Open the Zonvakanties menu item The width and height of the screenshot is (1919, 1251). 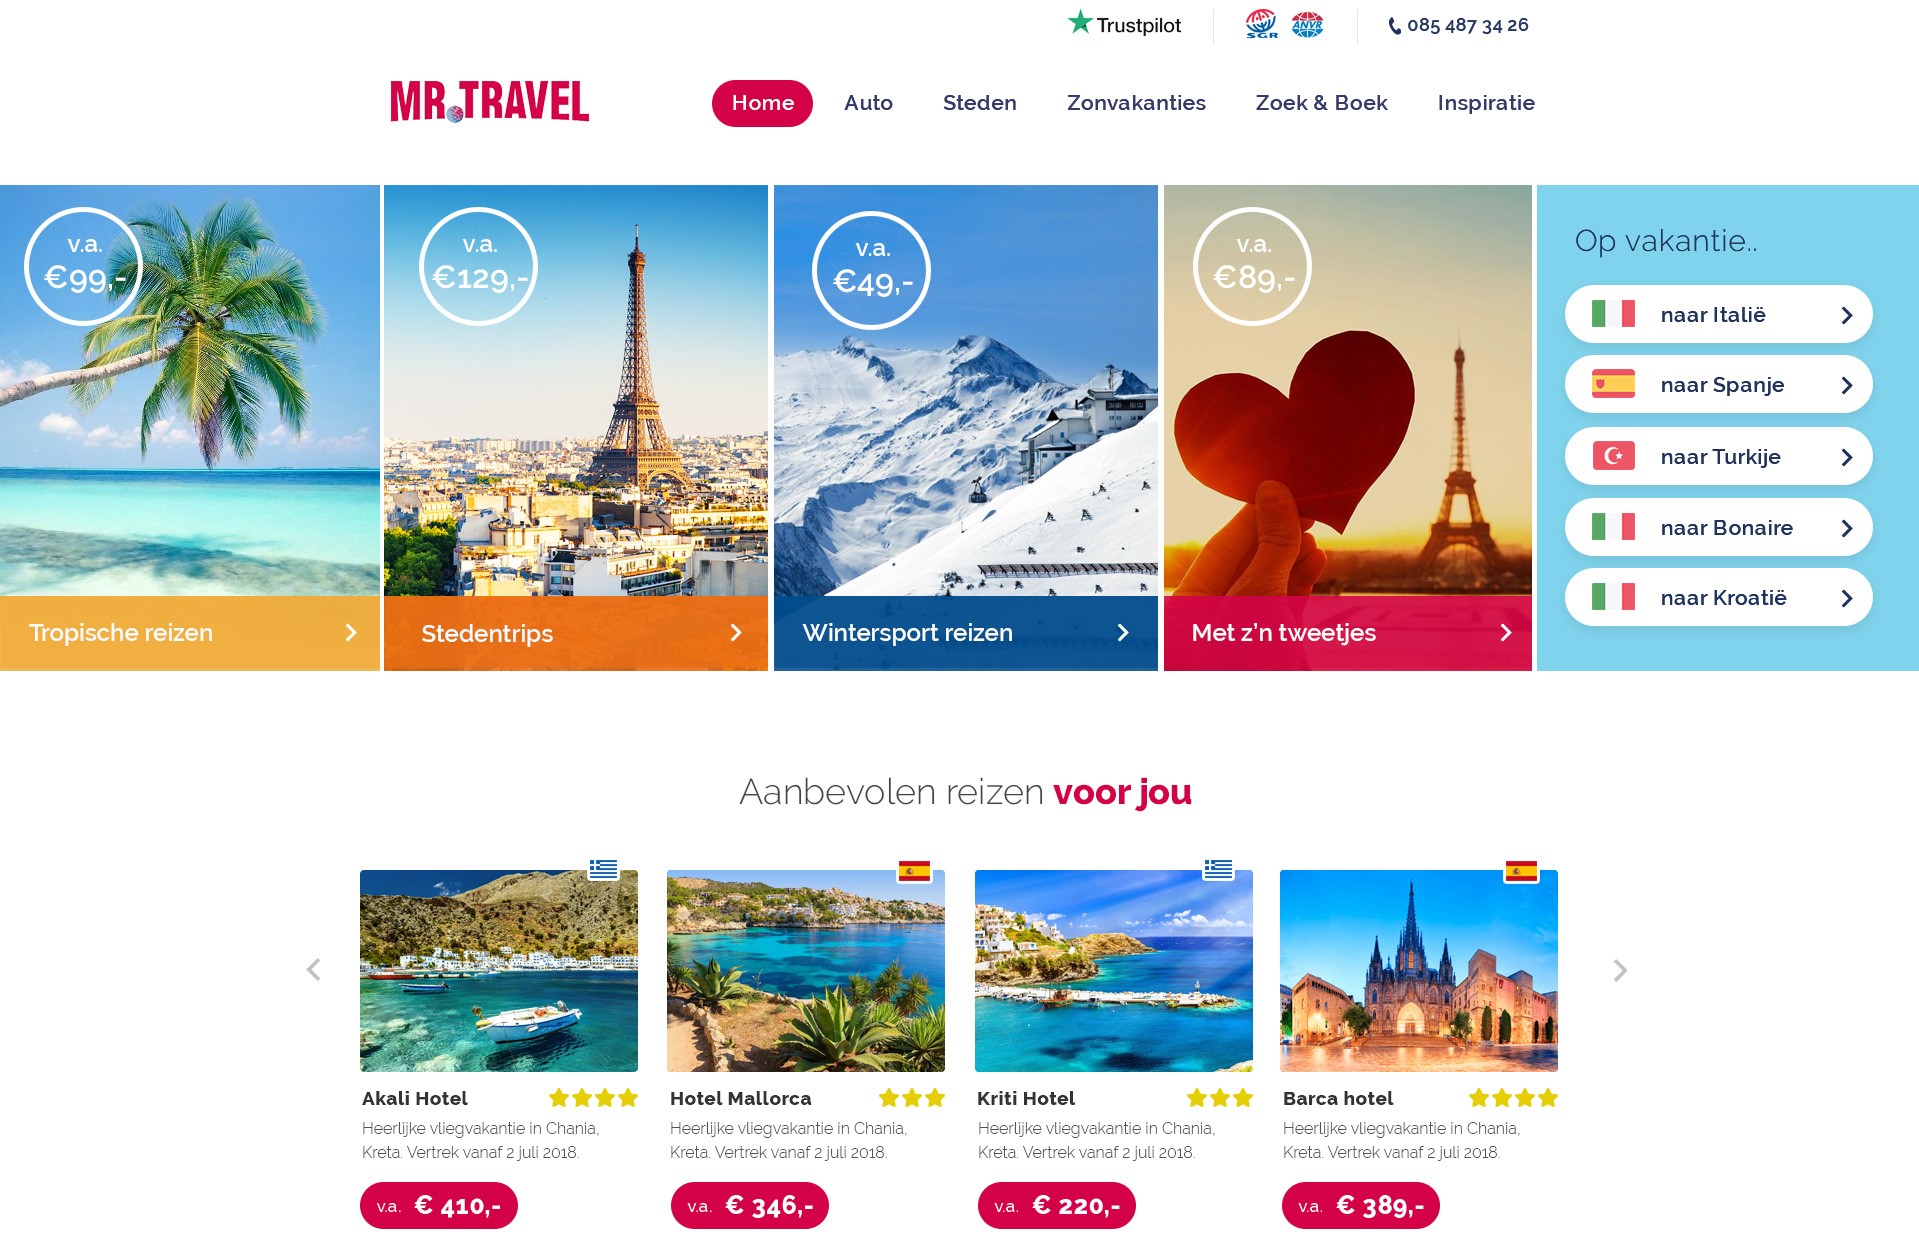(1136, 103)
